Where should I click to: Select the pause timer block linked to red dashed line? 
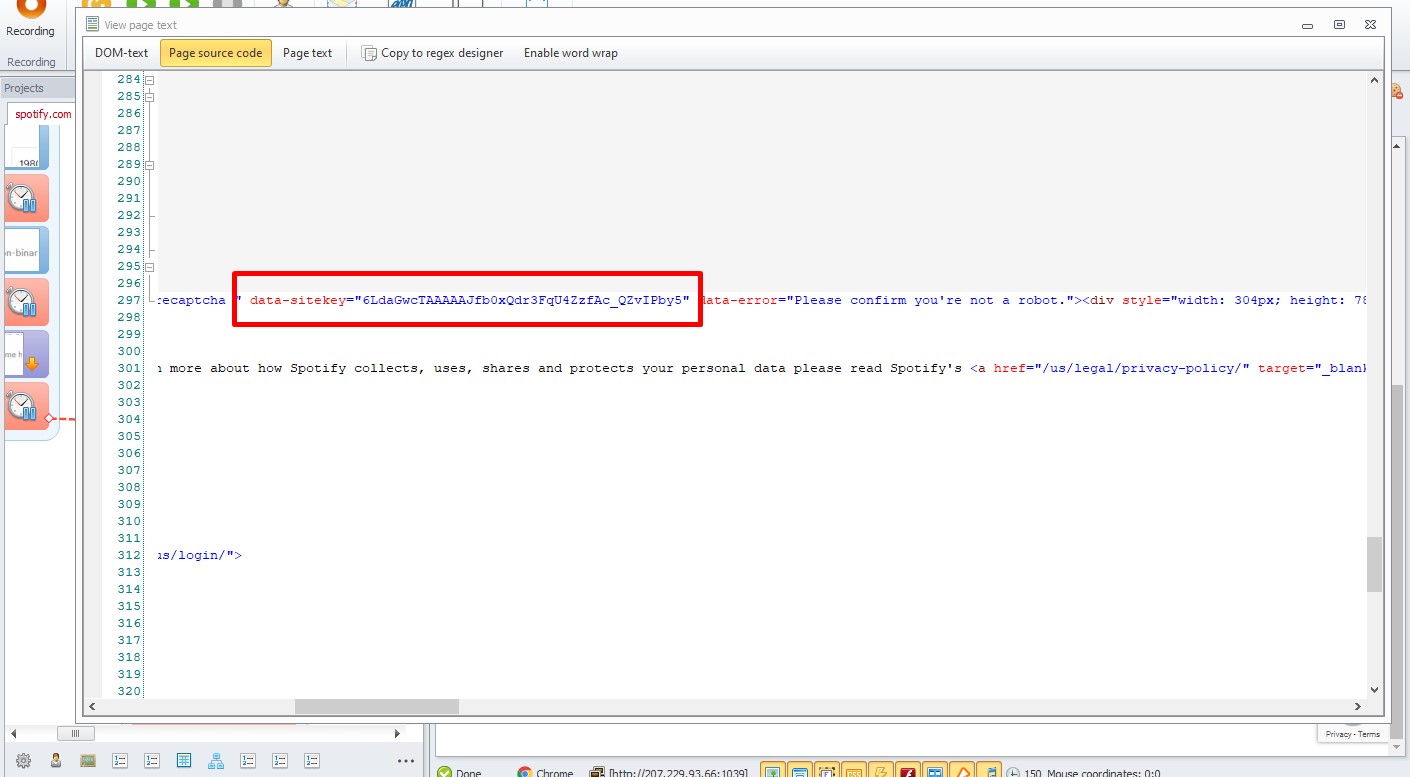pyautogui.click(x=26, y=406)
